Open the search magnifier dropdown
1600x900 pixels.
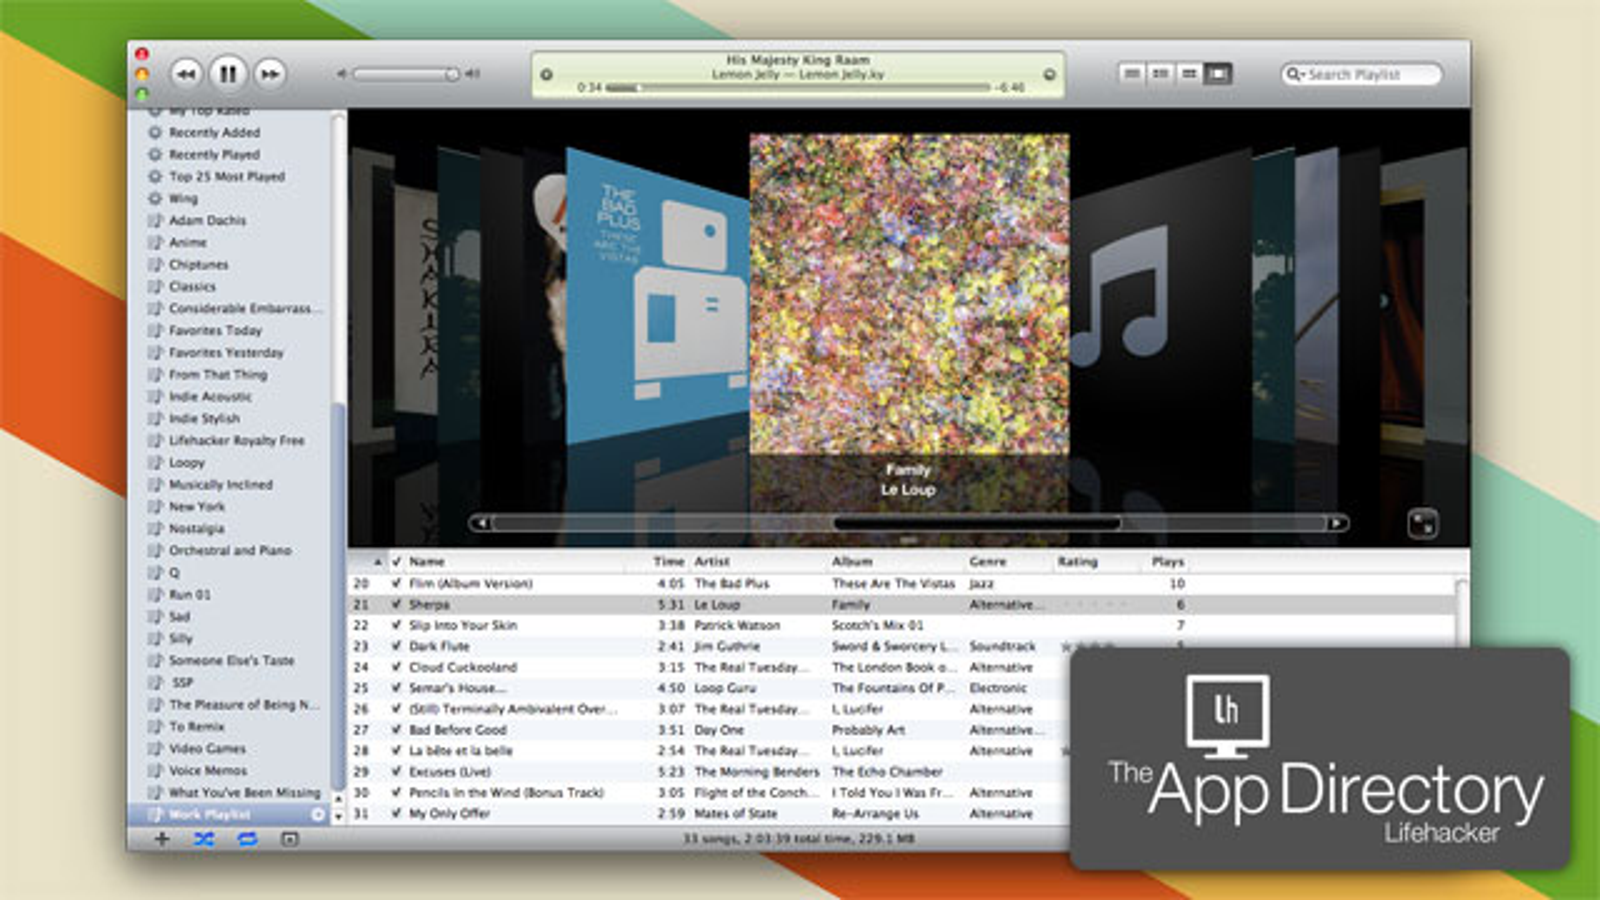(x=1295, y=74)
